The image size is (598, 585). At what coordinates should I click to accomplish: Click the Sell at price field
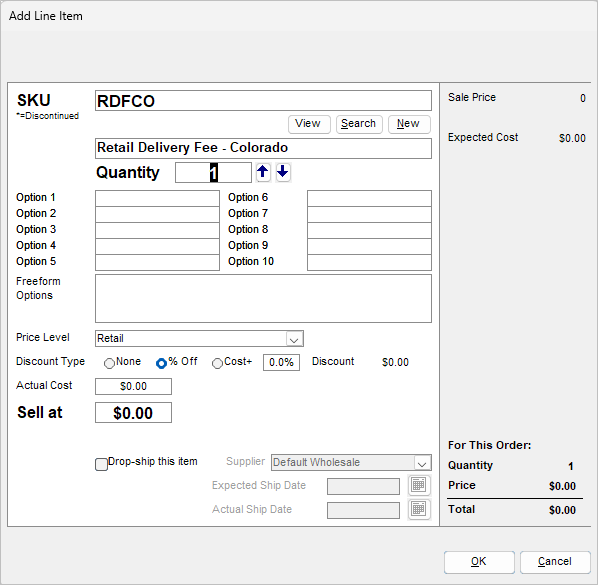click(x=133, y=413)
